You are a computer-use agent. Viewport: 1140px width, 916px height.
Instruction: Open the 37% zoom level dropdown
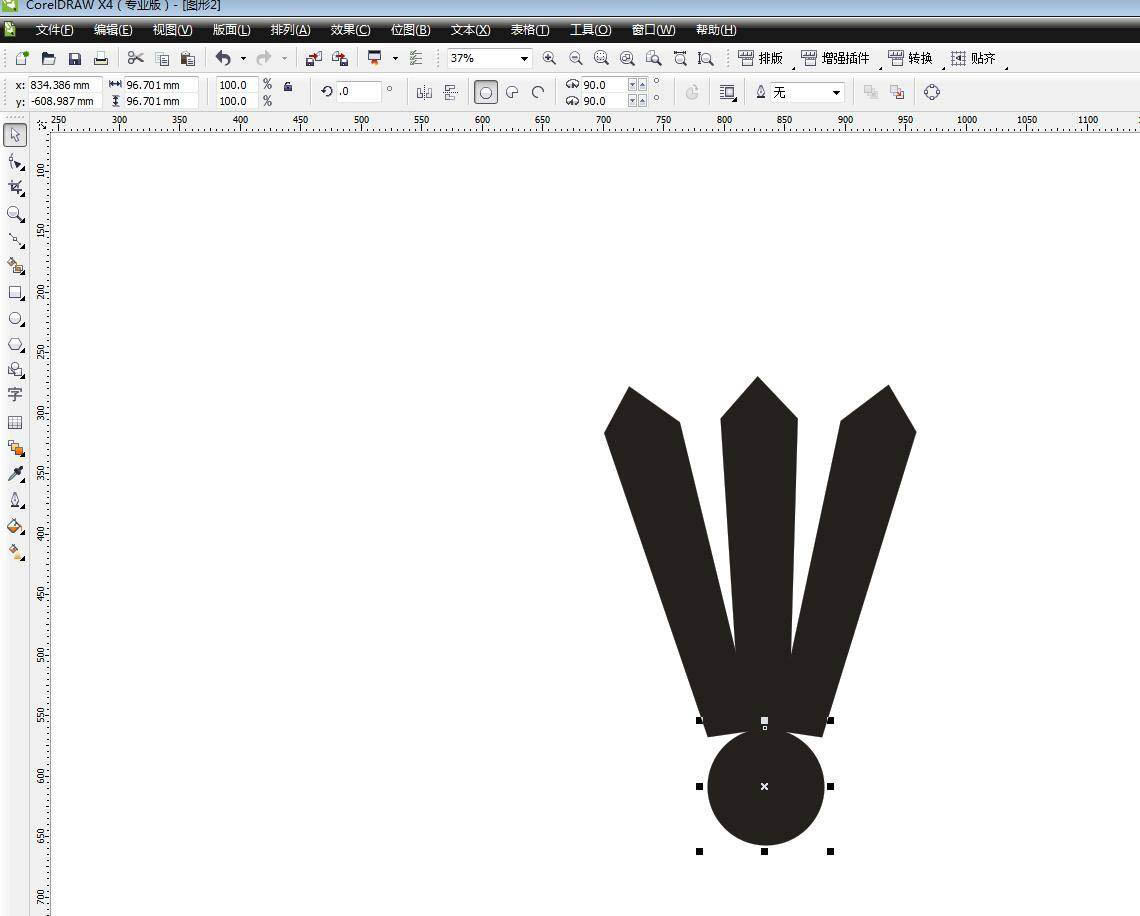(523, 59)
